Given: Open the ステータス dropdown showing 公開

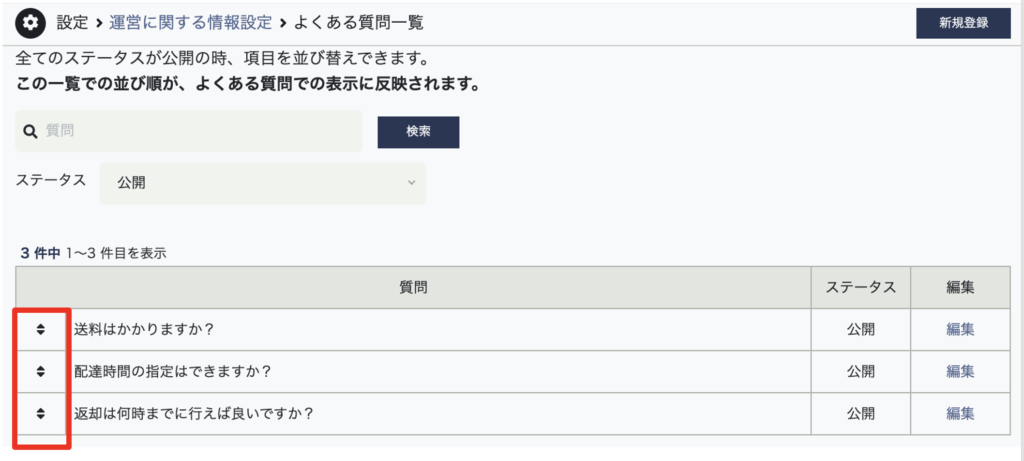Looking at the screenshot, I should tap(262, 183).
